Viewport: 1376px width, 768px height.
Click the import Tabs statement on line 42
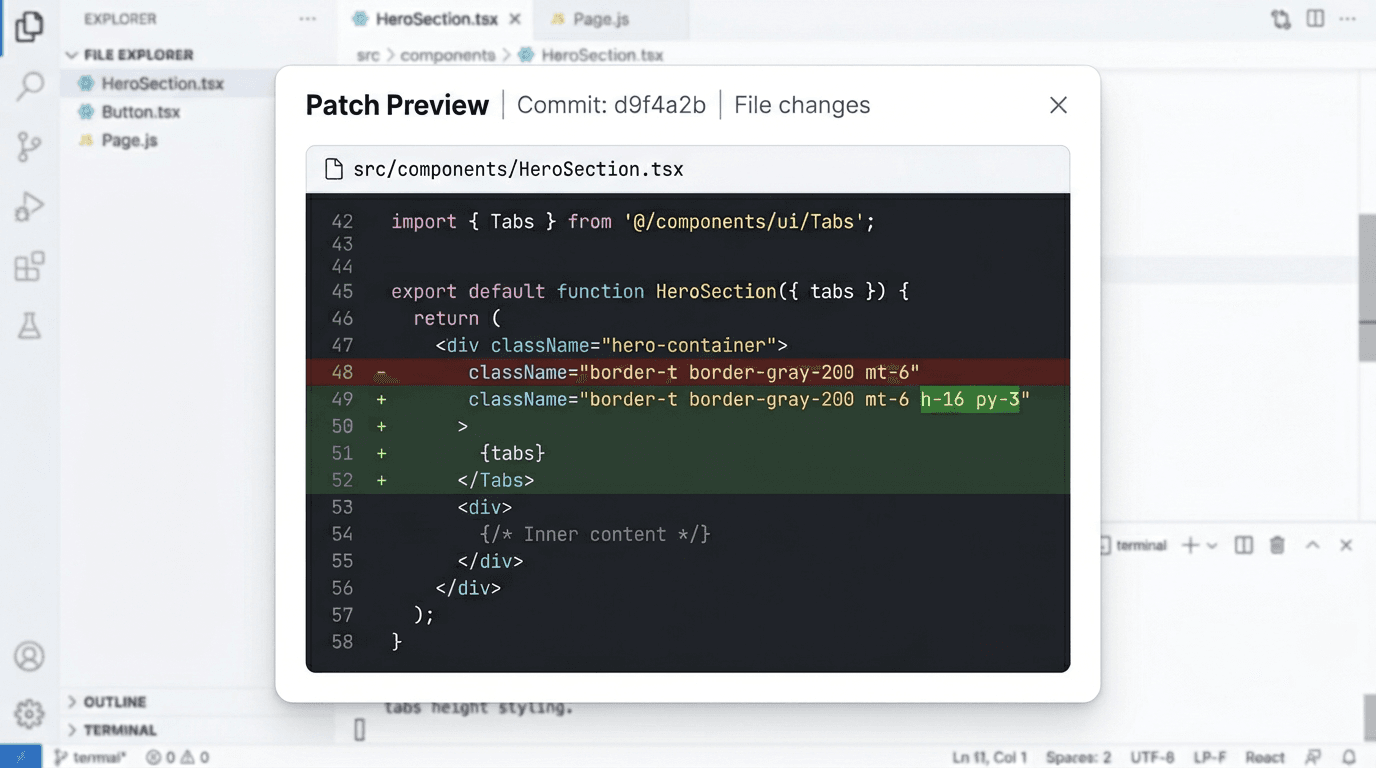[x=633, y=222]
